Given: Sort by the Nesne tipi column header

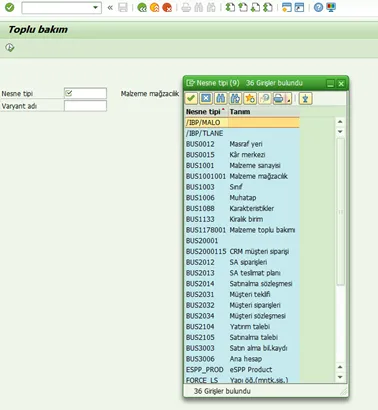Looking at the screenshot, I should pyautogui.click(x=206, y=112).
